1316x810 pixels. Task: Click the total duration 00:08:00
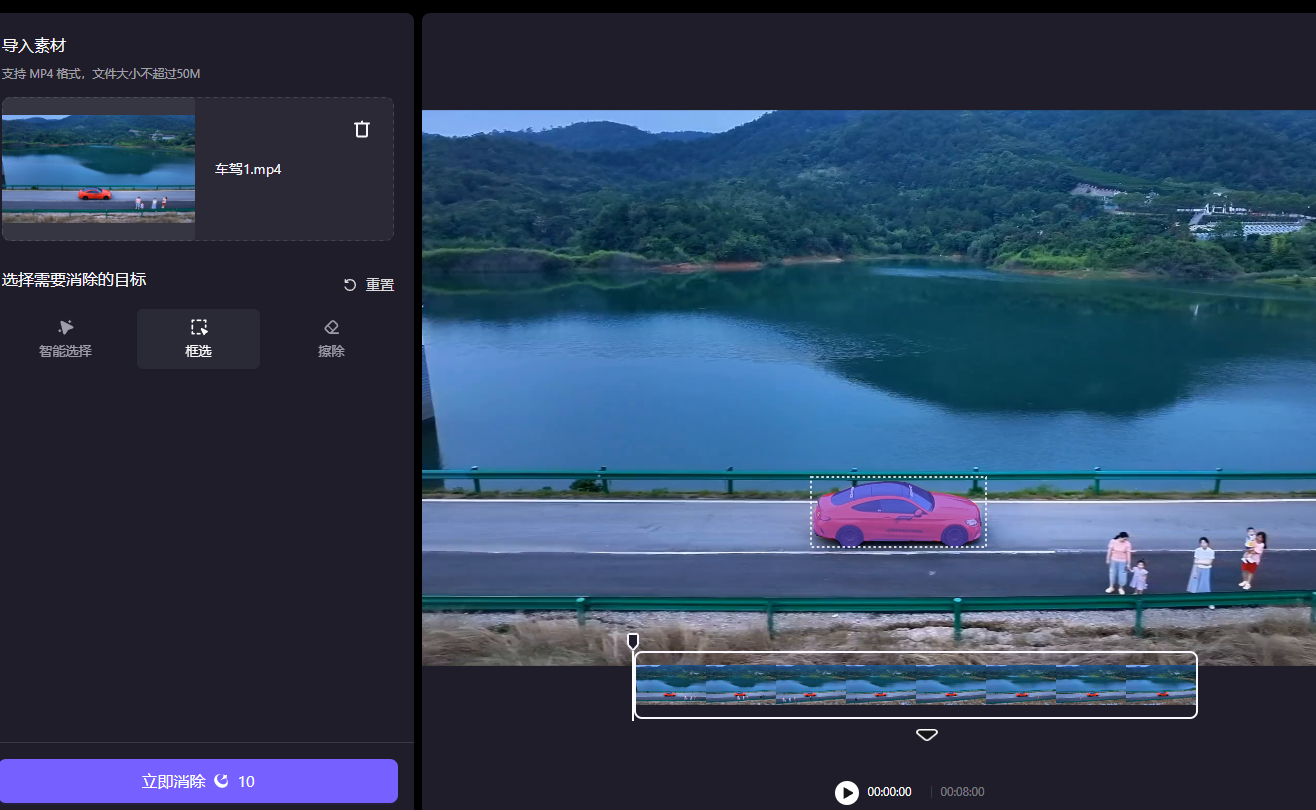[962, 792]
